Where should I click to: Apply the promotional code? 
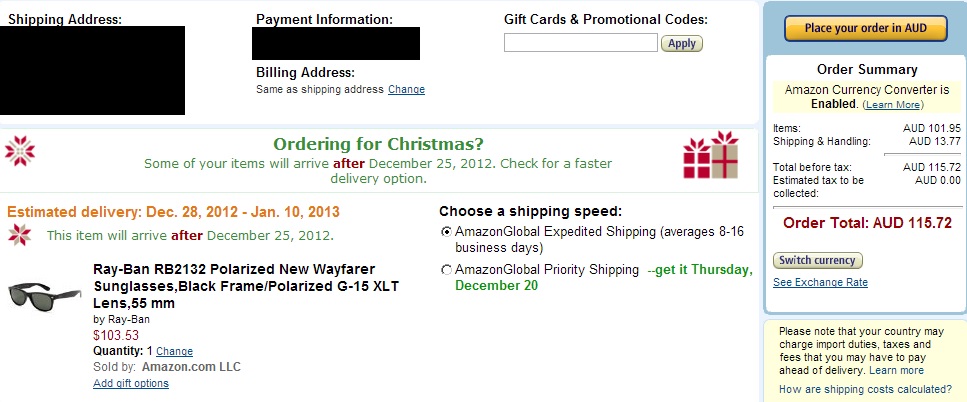click(x=681, y=43)
